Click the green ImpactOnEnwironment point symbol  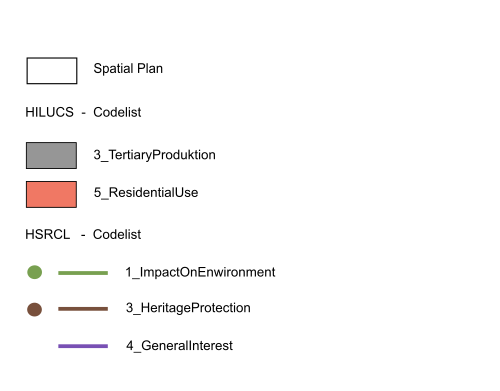pos(35,272)
